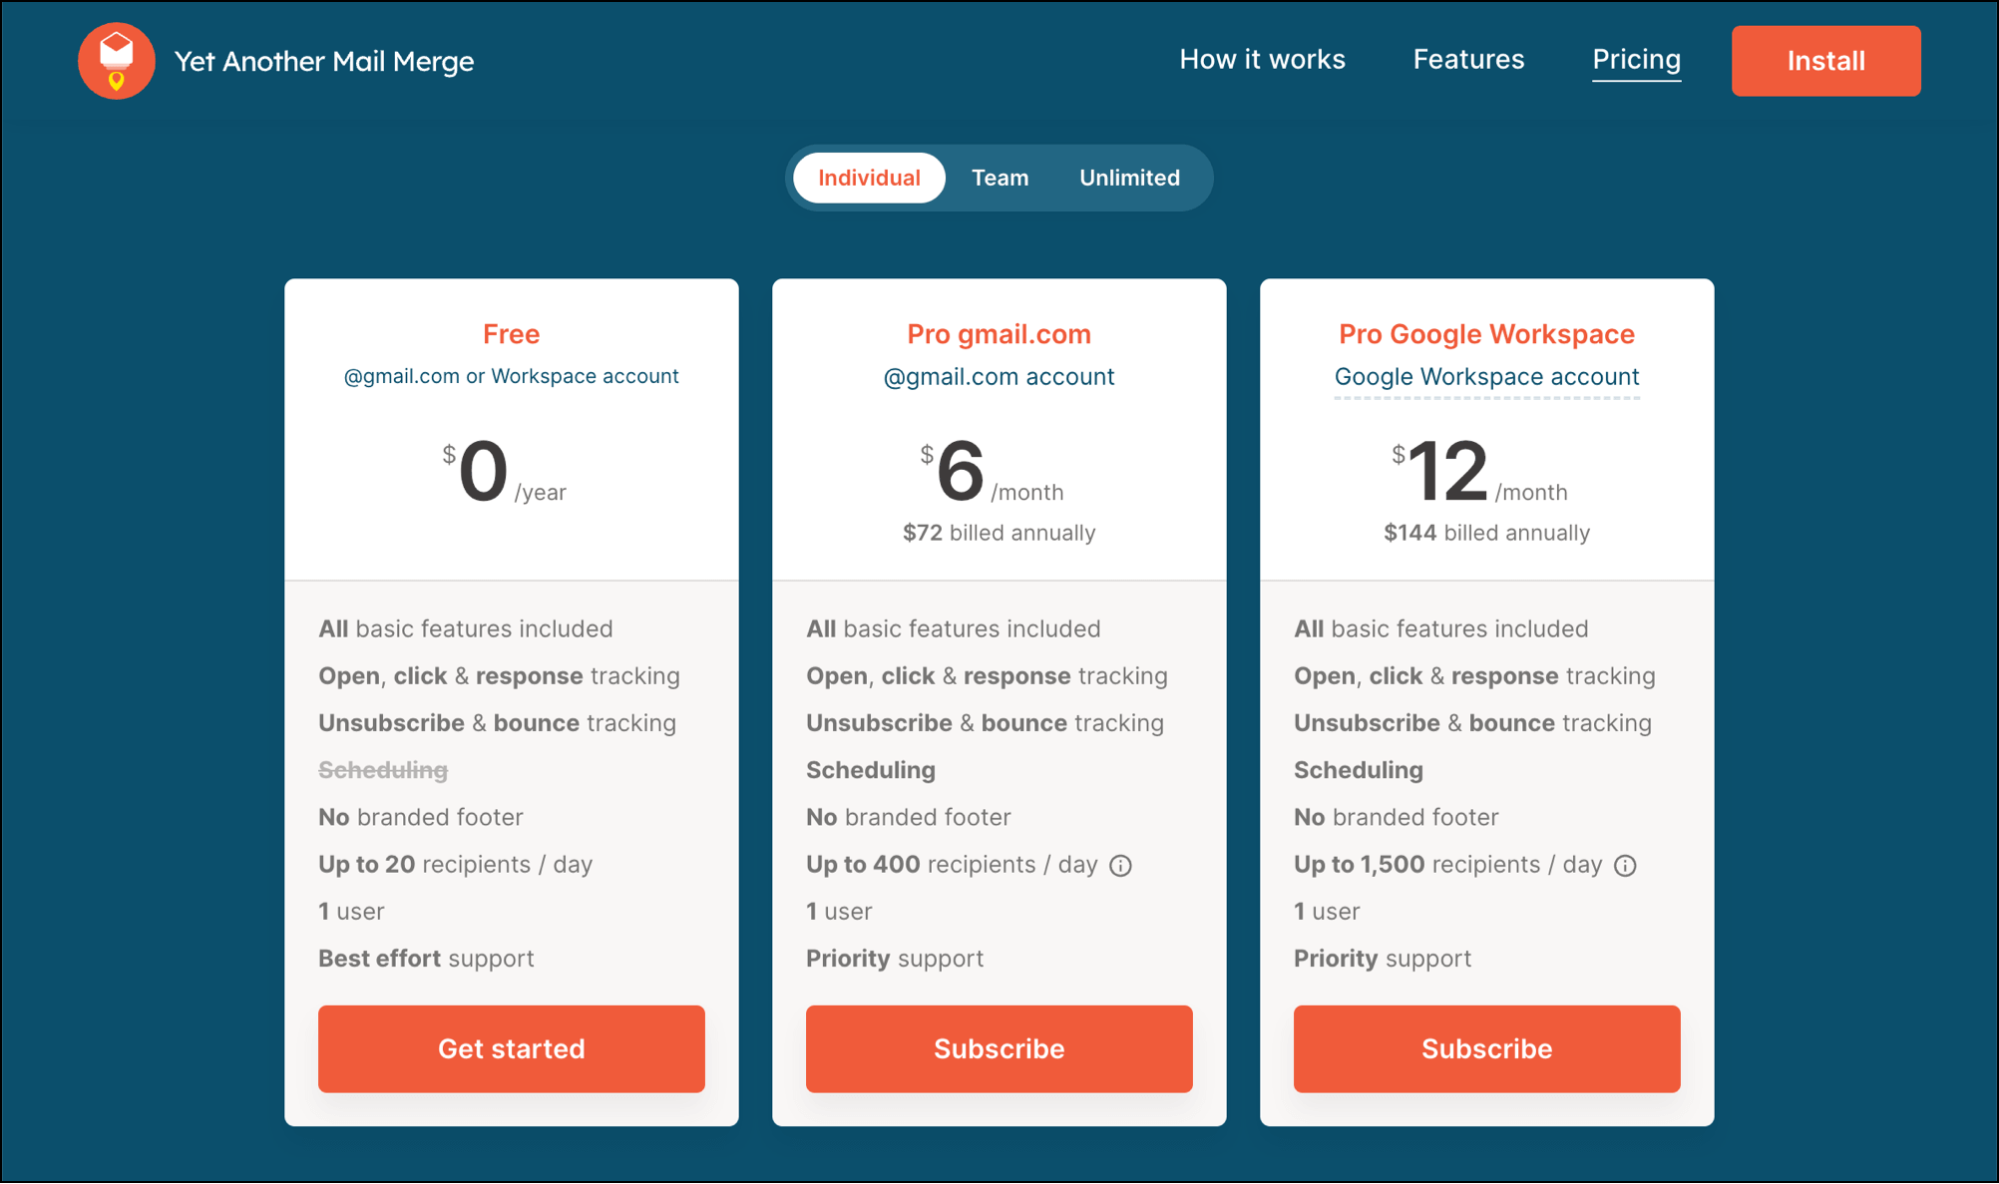
Task: Click No branded footer in Pro Google Workspace plan
Action: (1397, 817)
